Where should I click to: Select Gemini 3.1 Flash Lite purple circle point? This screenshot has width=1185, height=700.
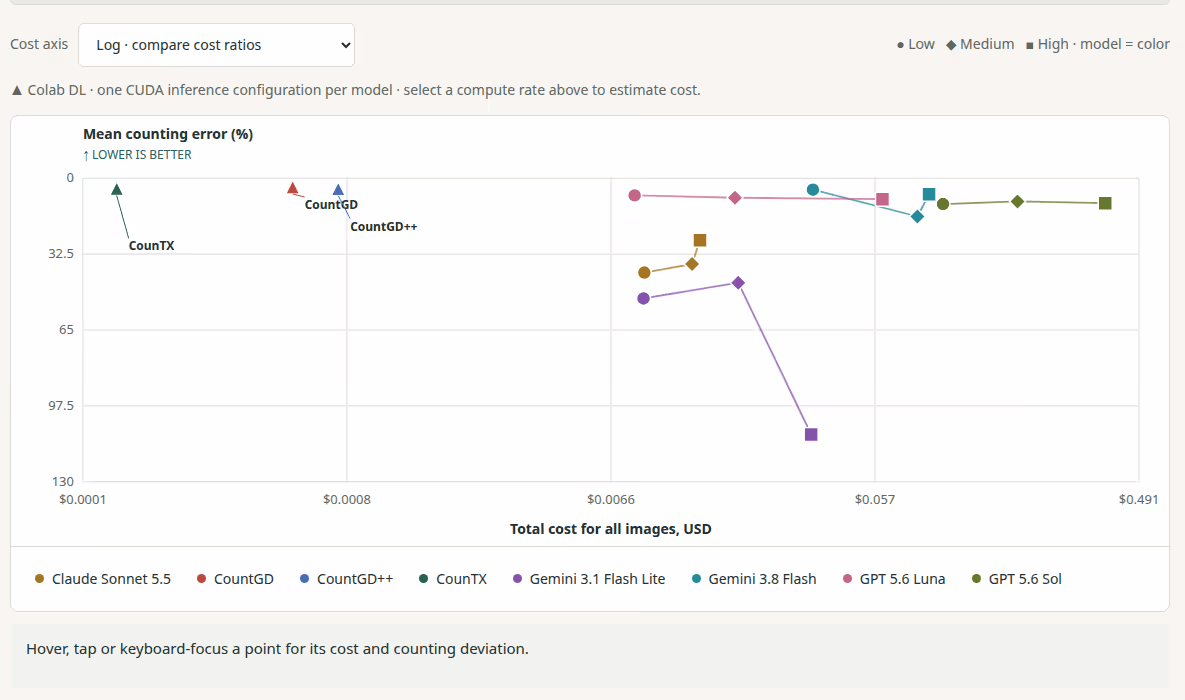pos(643,299)
